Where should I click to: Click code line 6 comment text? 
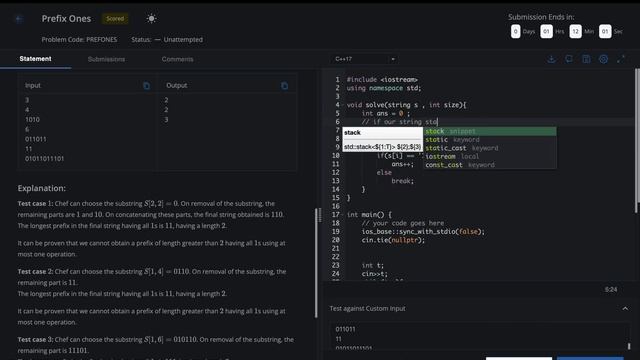coord(399,122)
